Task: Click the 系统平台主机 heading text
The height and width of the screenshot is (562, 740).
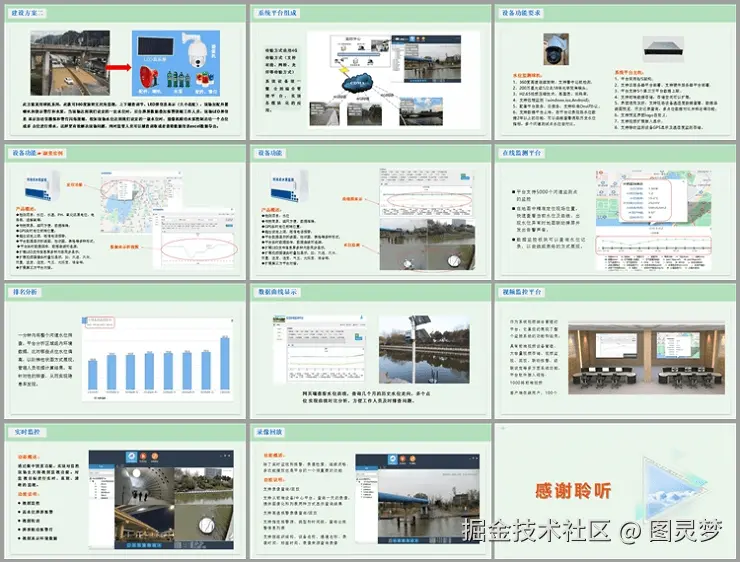Action: [x=629, y=73]
